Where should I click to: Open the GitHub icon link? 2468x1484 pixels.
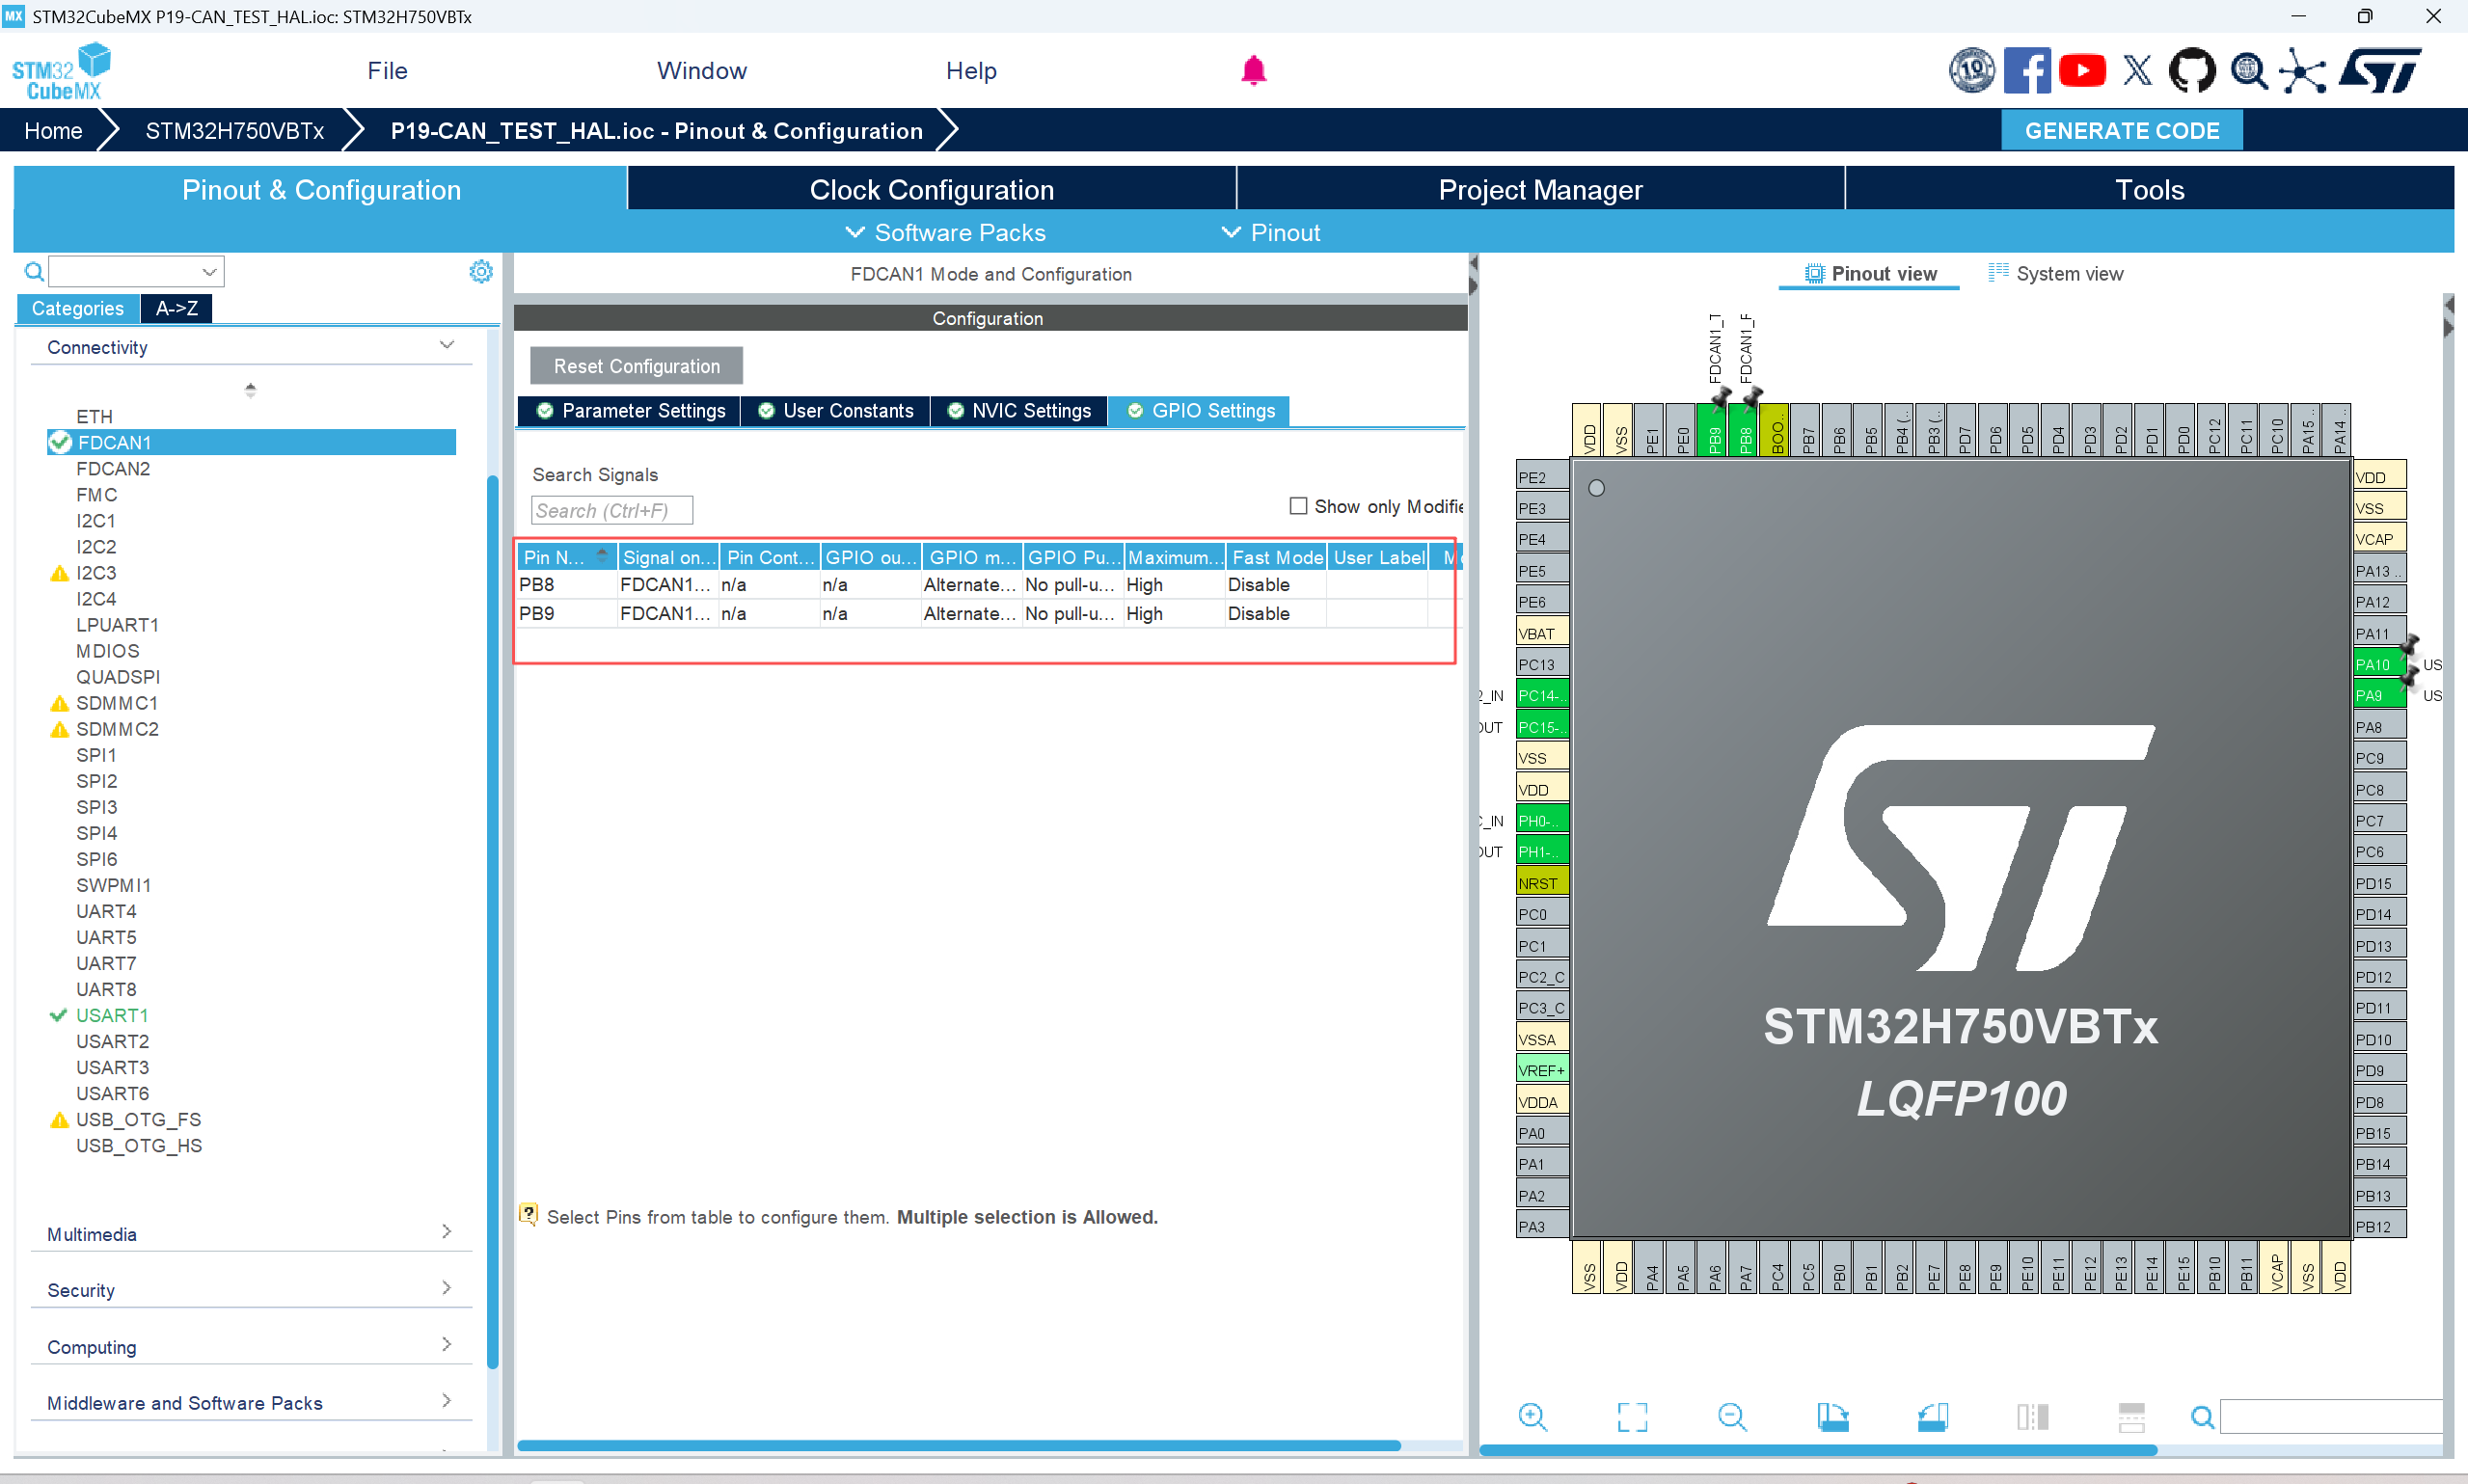tap(2191, 71)
